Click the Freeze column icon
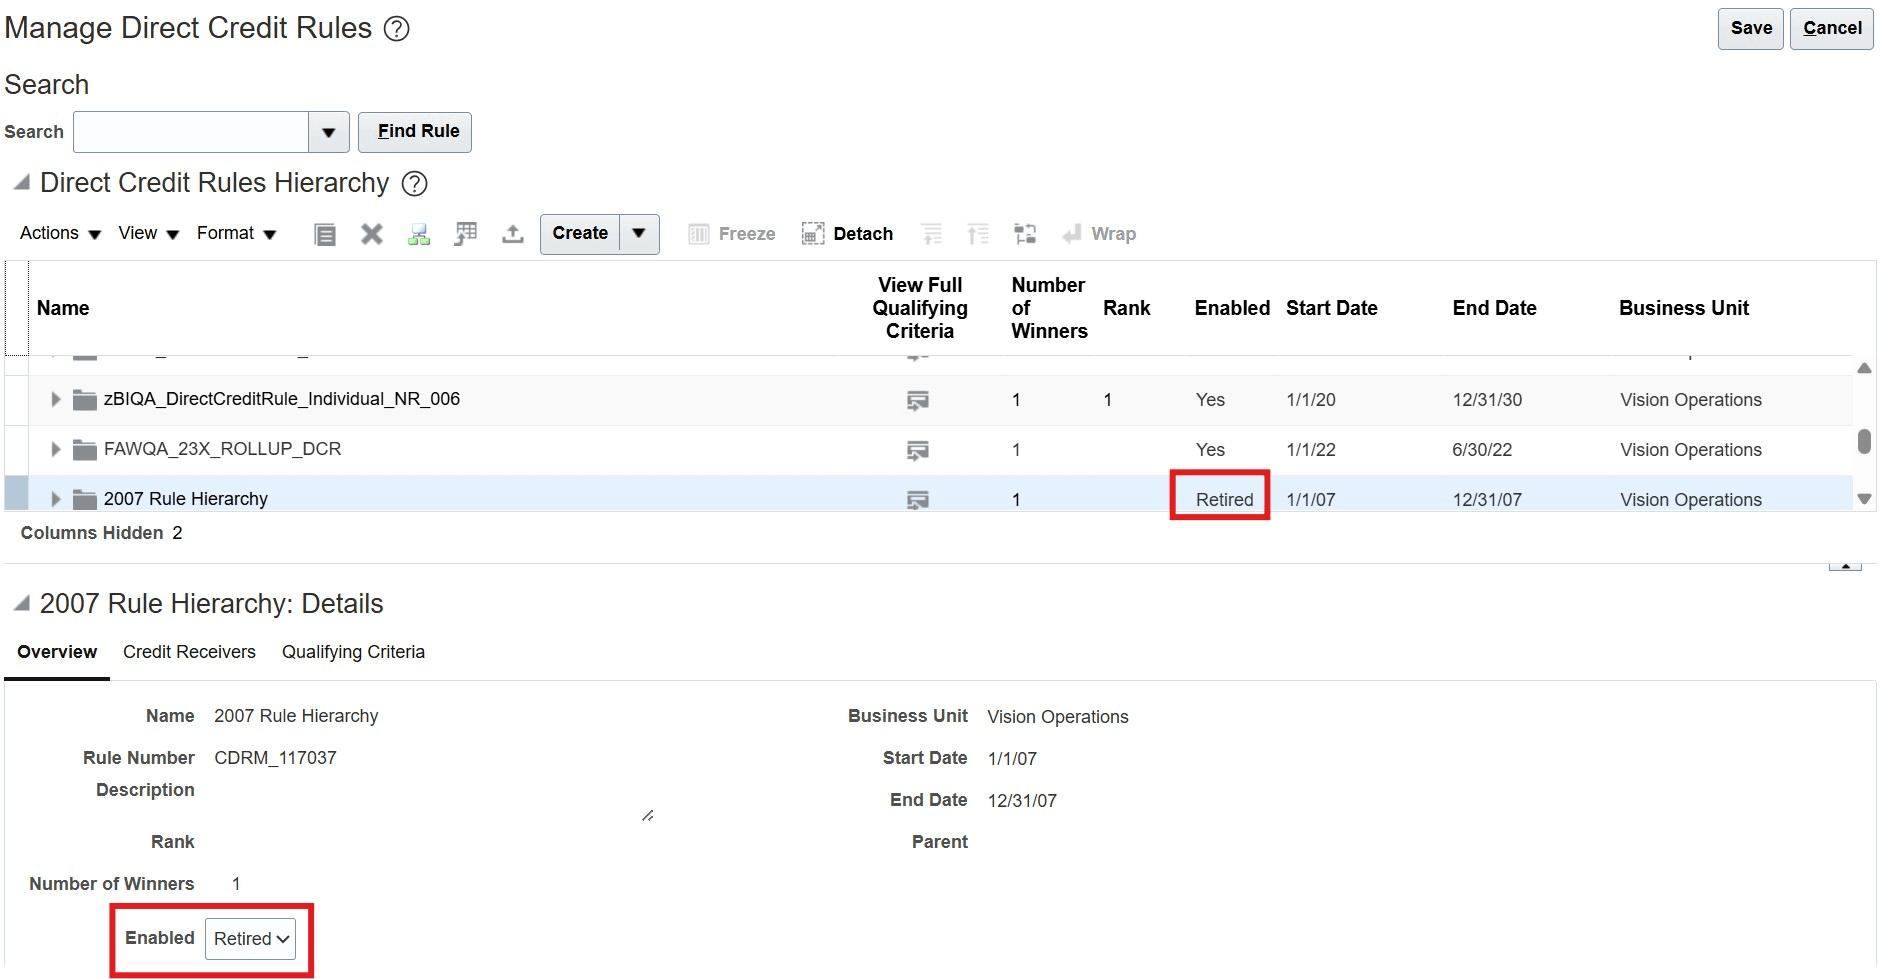 point(698,234)
